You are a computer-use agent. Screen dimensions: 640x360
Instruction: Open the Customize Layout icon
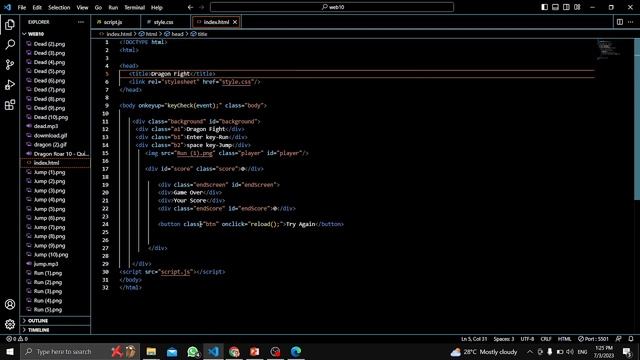(577, 7)
